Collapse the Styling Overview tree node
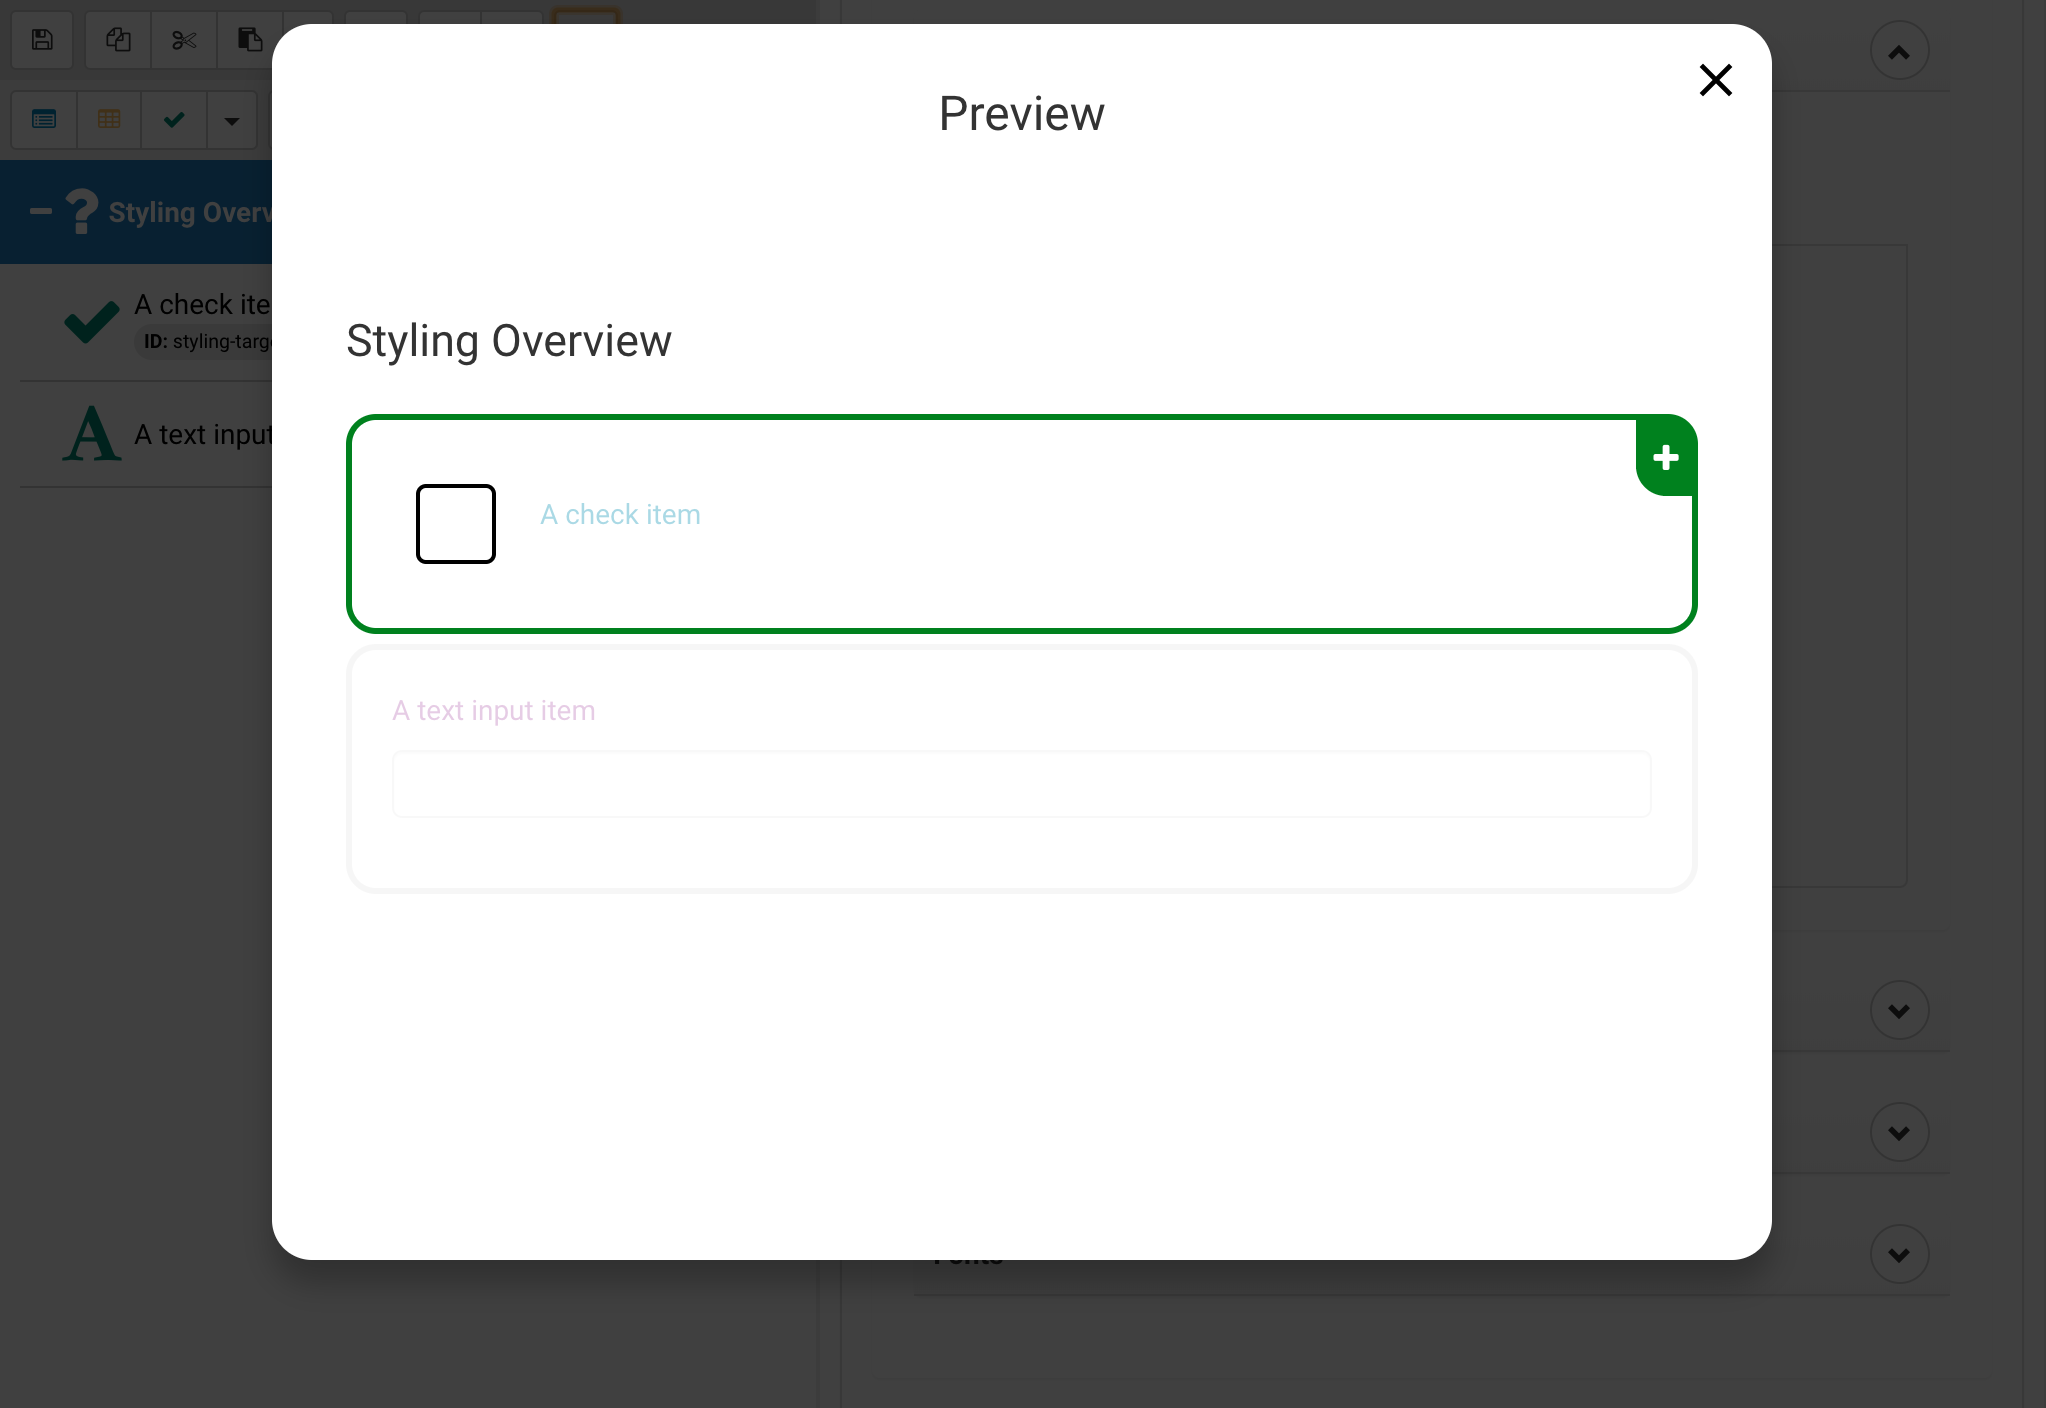Screen dimensions: 2046x1408 pos(41,211)
